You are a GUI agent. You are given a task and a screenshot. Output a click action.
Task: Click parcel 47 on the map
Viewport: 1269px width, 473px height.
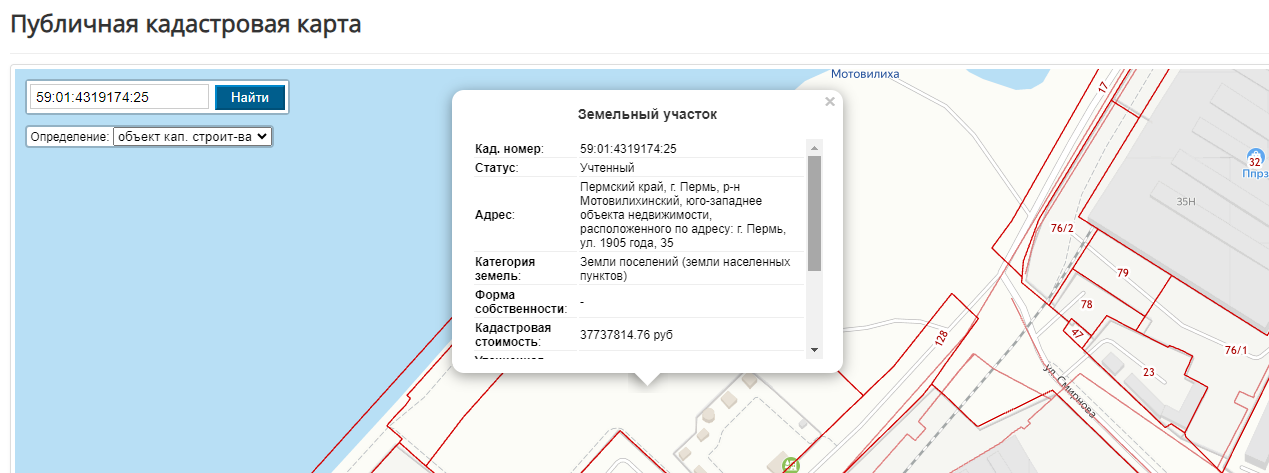point(1077,334)
